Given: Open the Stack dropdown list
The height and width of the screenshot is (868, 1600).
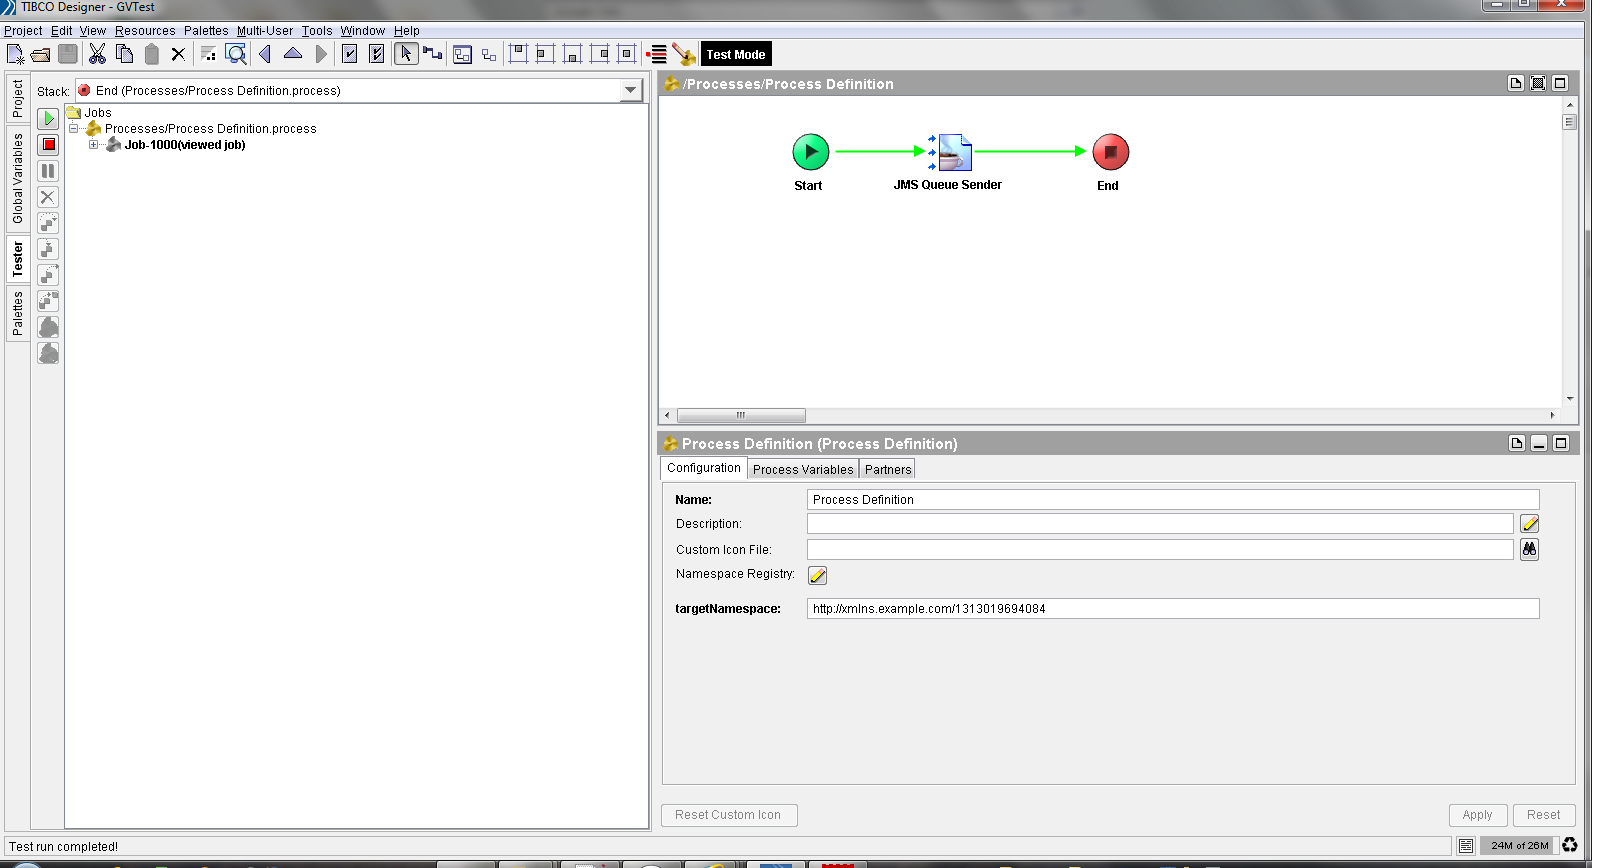Looking at the screenshot, I should coord(630,91).
